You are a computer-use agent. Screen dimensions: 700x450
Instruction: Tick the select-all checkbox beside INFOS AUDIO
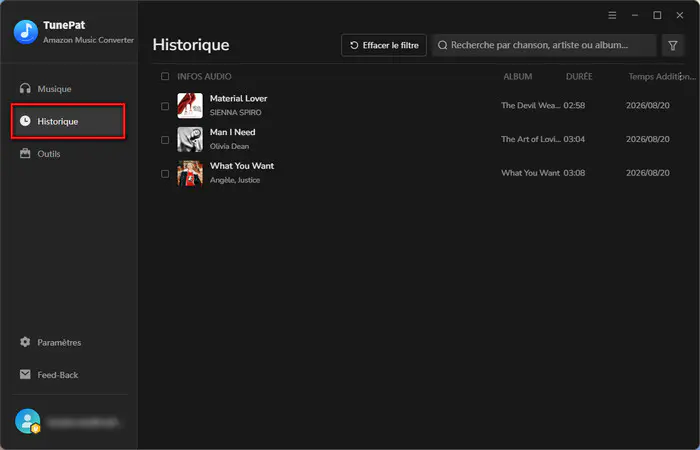165,76
